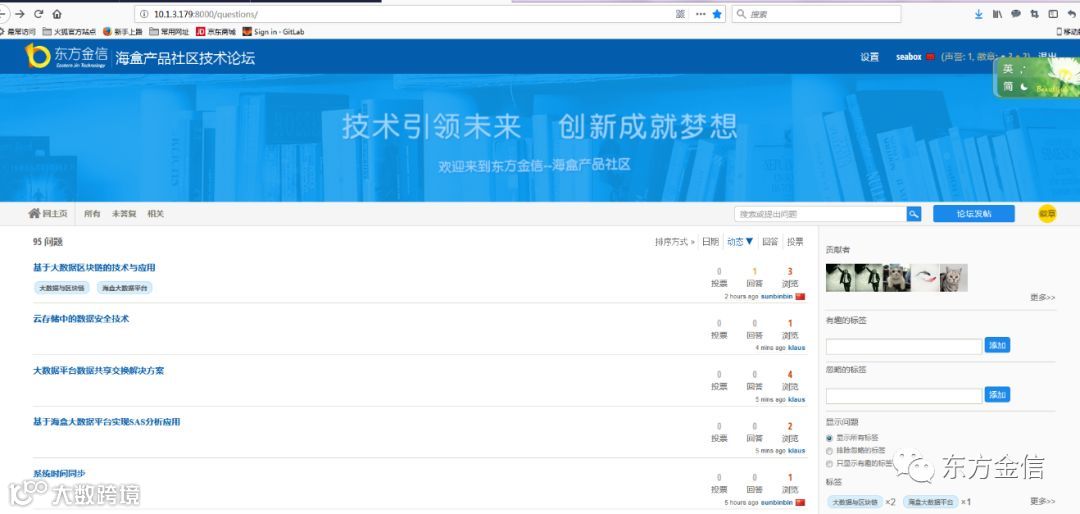
Task: Open question 大数据平台数据共享交换解决方案
Action: coord(98,371)
